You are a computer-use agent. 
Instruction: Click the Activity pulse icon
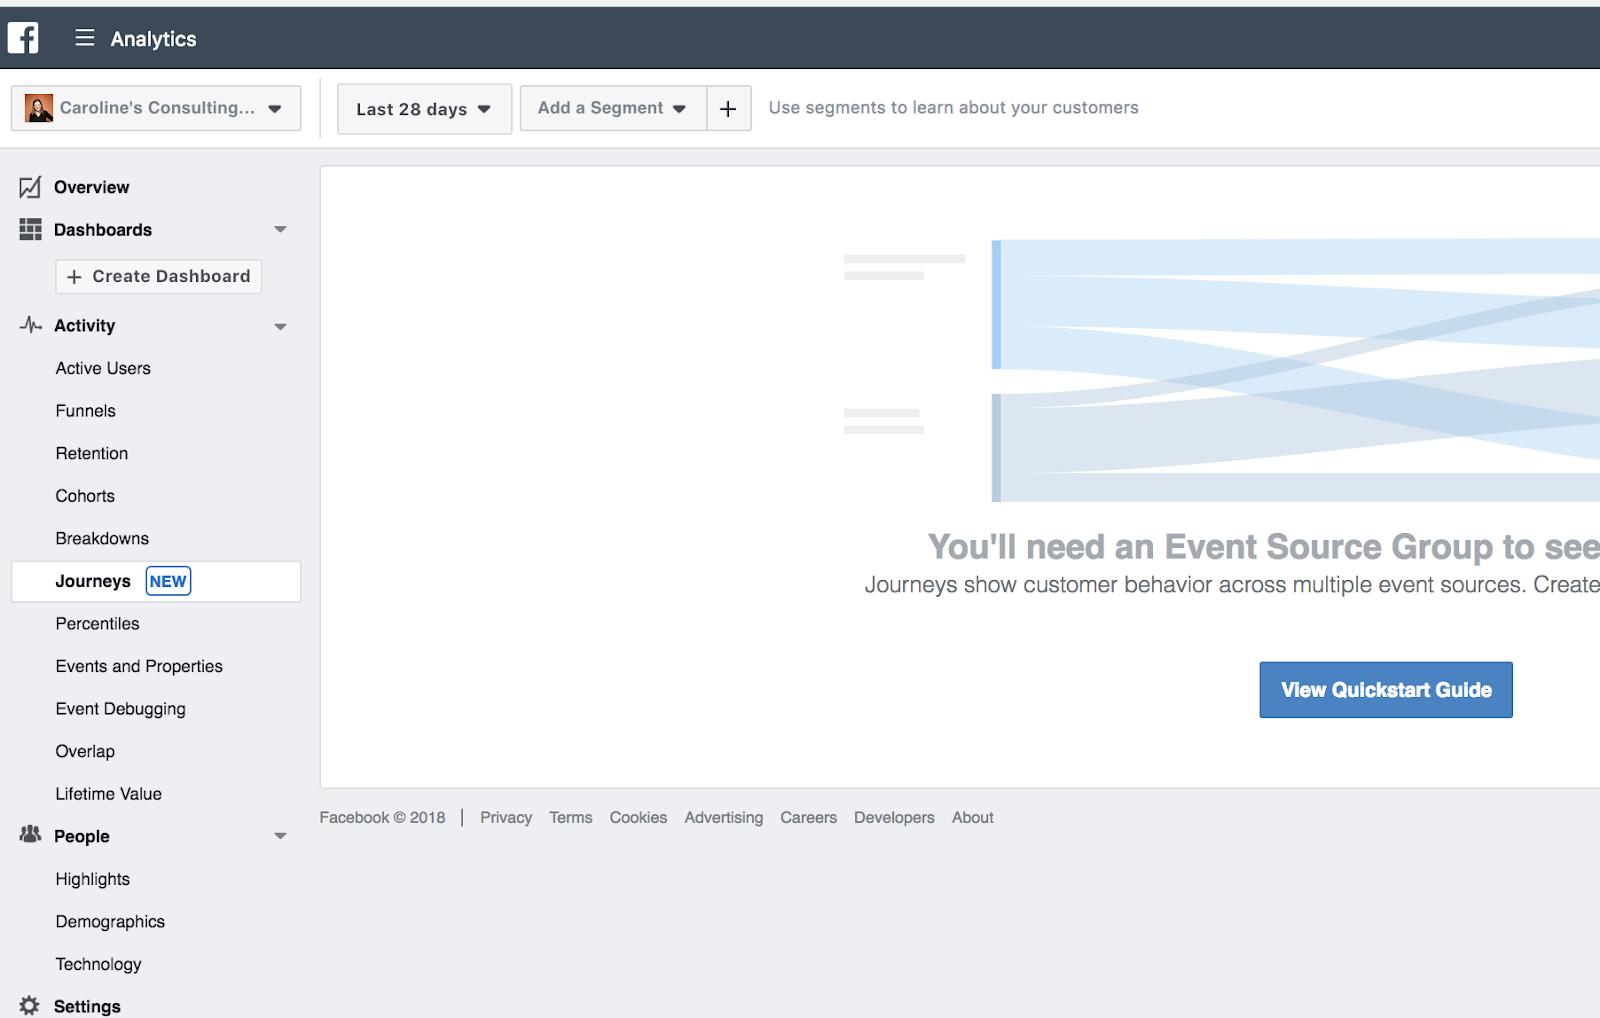click(x=30, y=325)
